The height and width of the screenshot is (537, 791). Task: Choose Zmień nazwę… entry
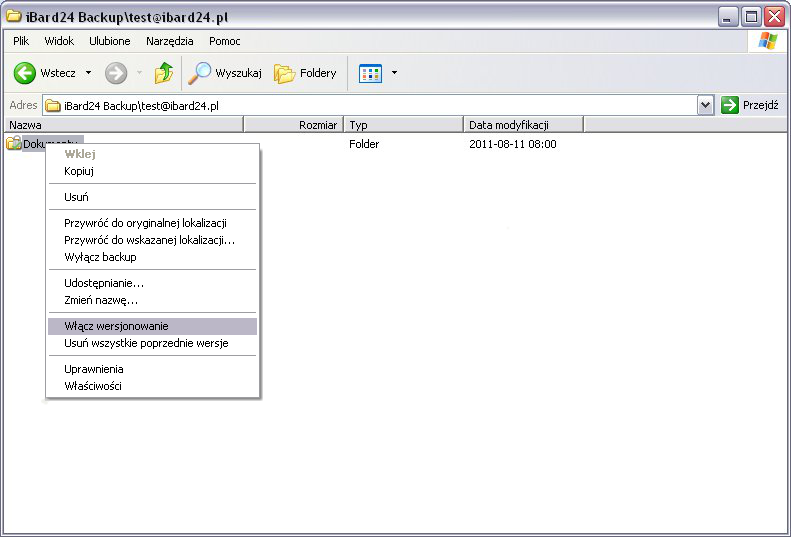[x=152, y=300]
